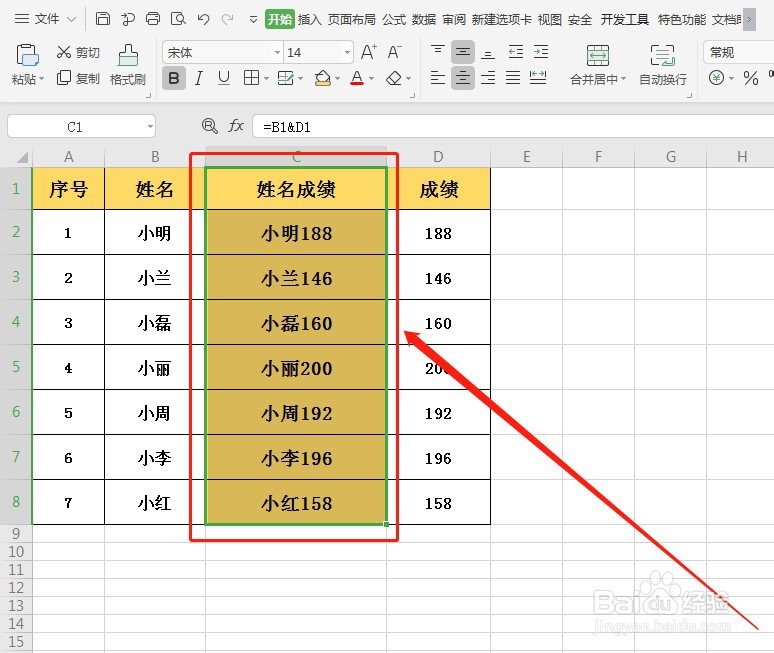Decrease font size with A- icon
This screenshot has width=774, height=653.
(x=394, y=52)
